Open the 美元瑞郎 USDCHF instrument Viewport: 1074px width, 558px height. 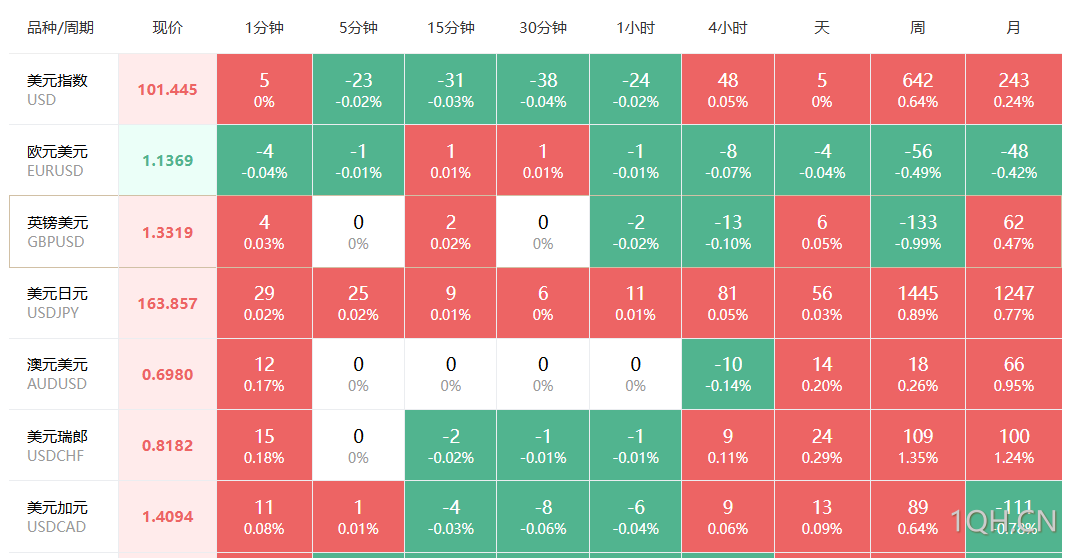[x=58, y=446]
